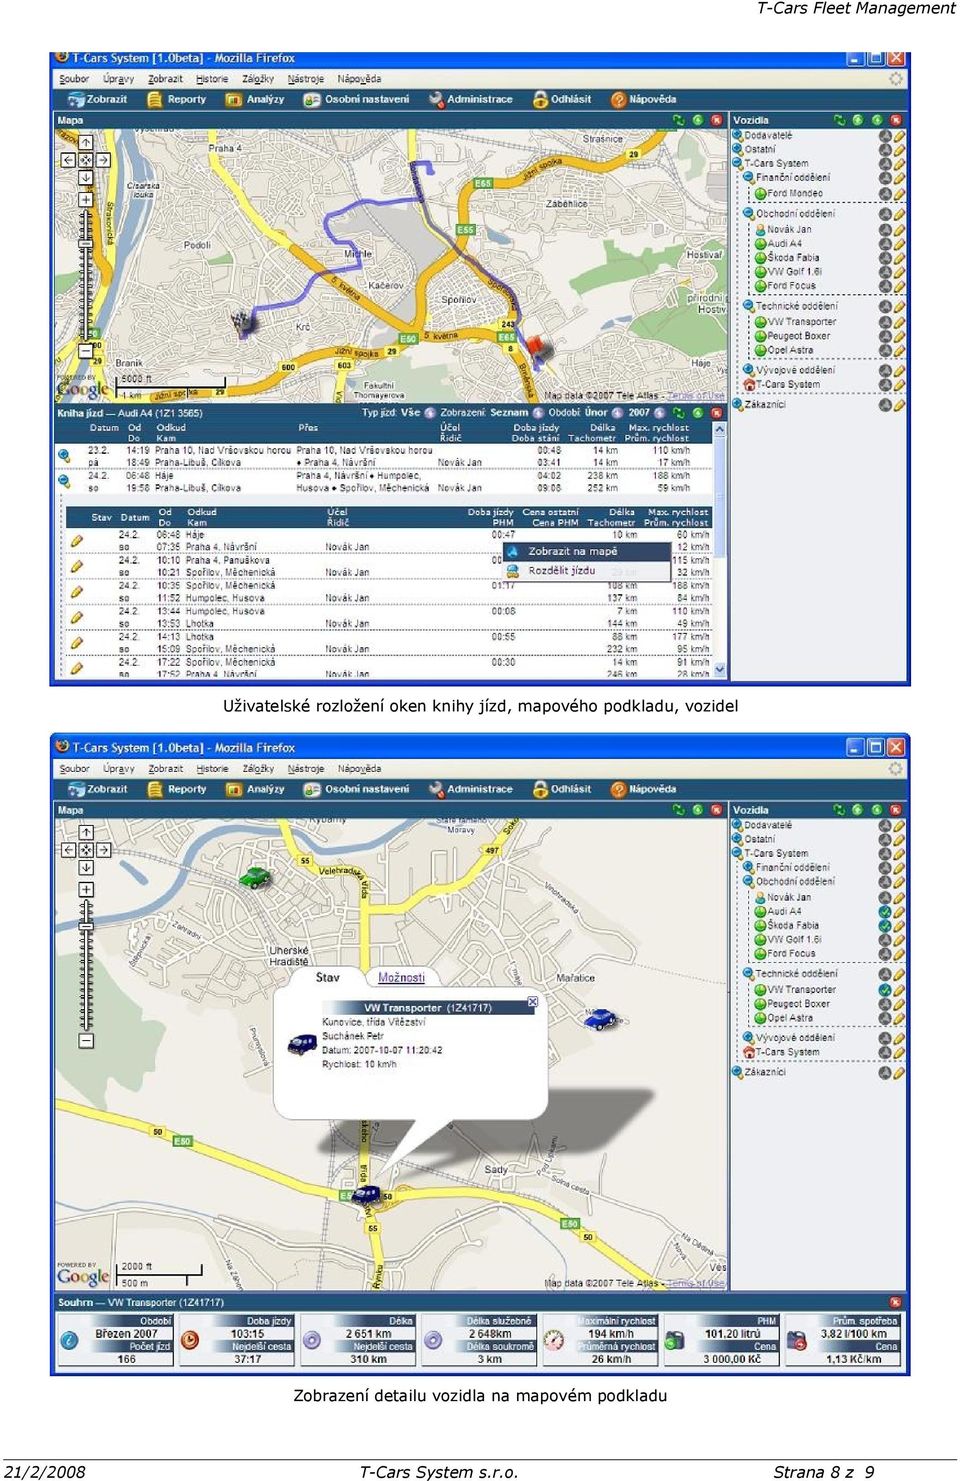Viewport: 960px width, 1481px height.
Task: Click the checkered start flag on map
Action: (x=243, y=325)
